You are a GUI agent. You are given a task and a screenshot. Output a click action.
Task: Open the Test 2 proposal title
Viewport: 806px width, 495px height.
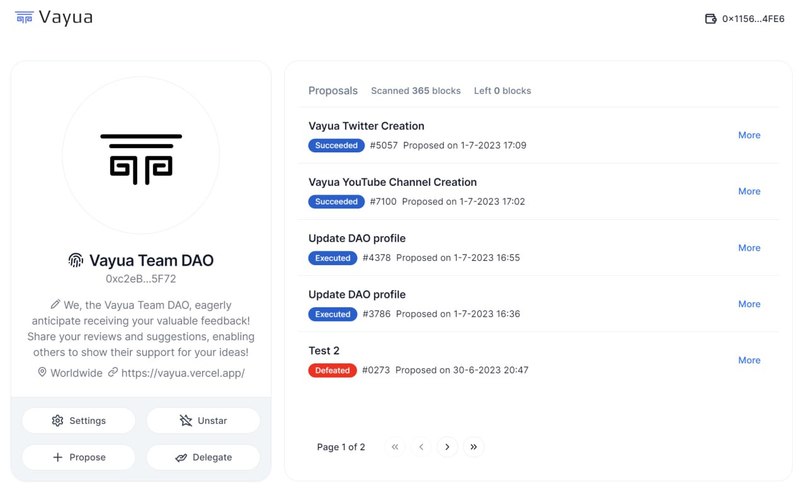pos(324,351)
